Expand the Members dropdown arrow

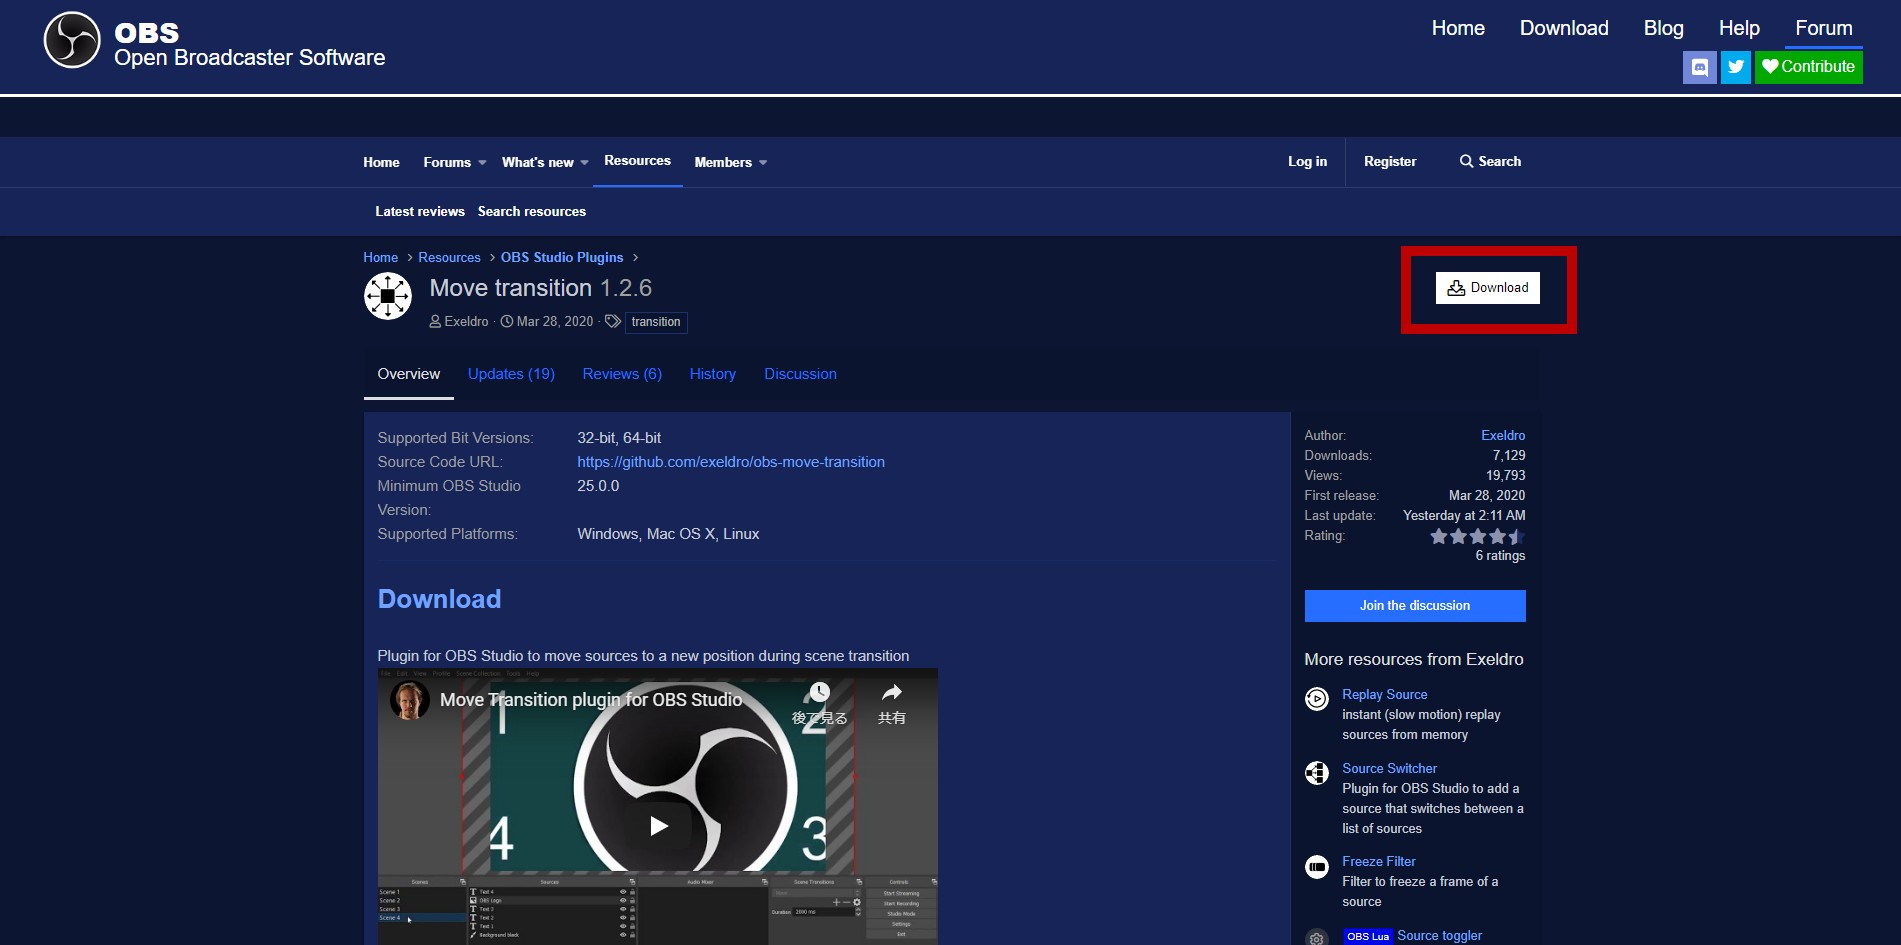point(763,163)
